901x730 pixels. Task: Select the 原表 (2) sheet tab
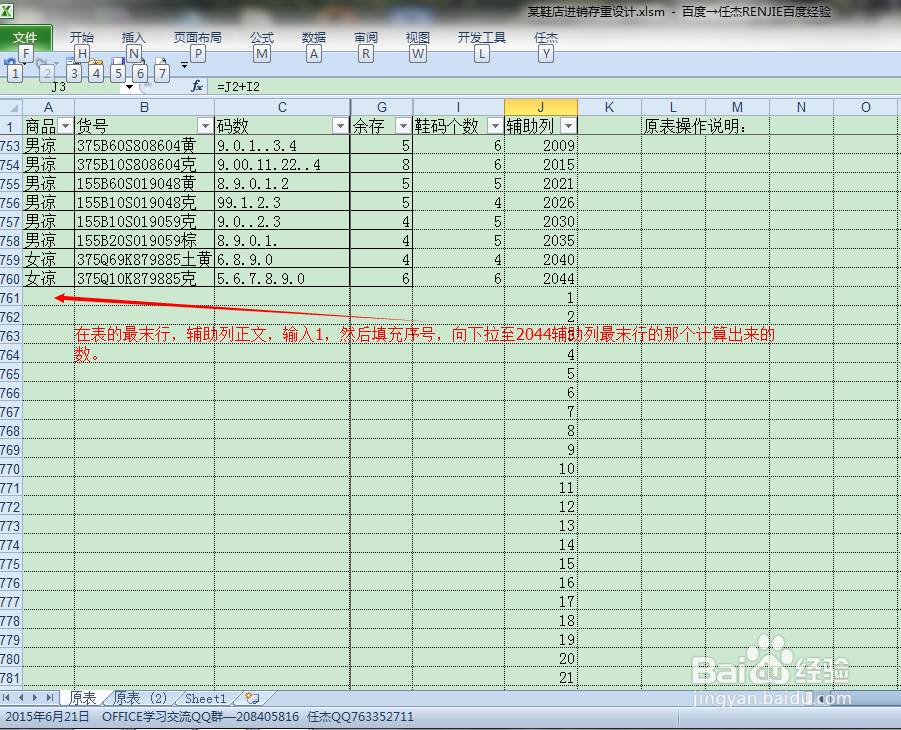coord(140,698)
